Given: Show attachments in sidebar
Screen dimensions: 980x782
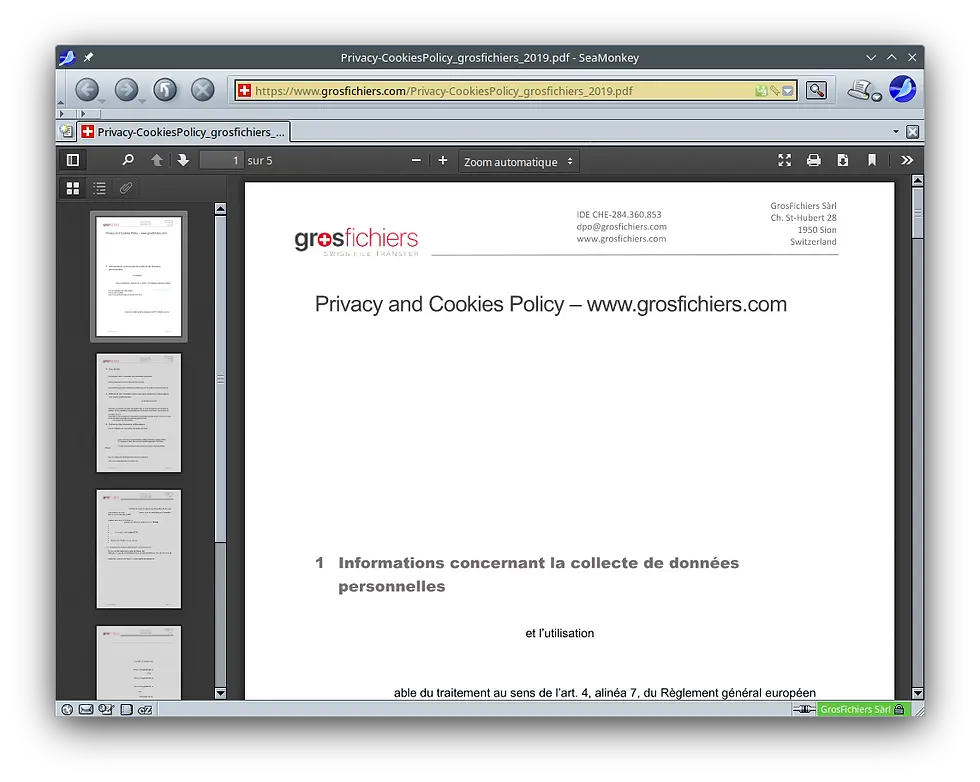Looking at the screenshot, I should pyautogui.click(x=126, y=188).
